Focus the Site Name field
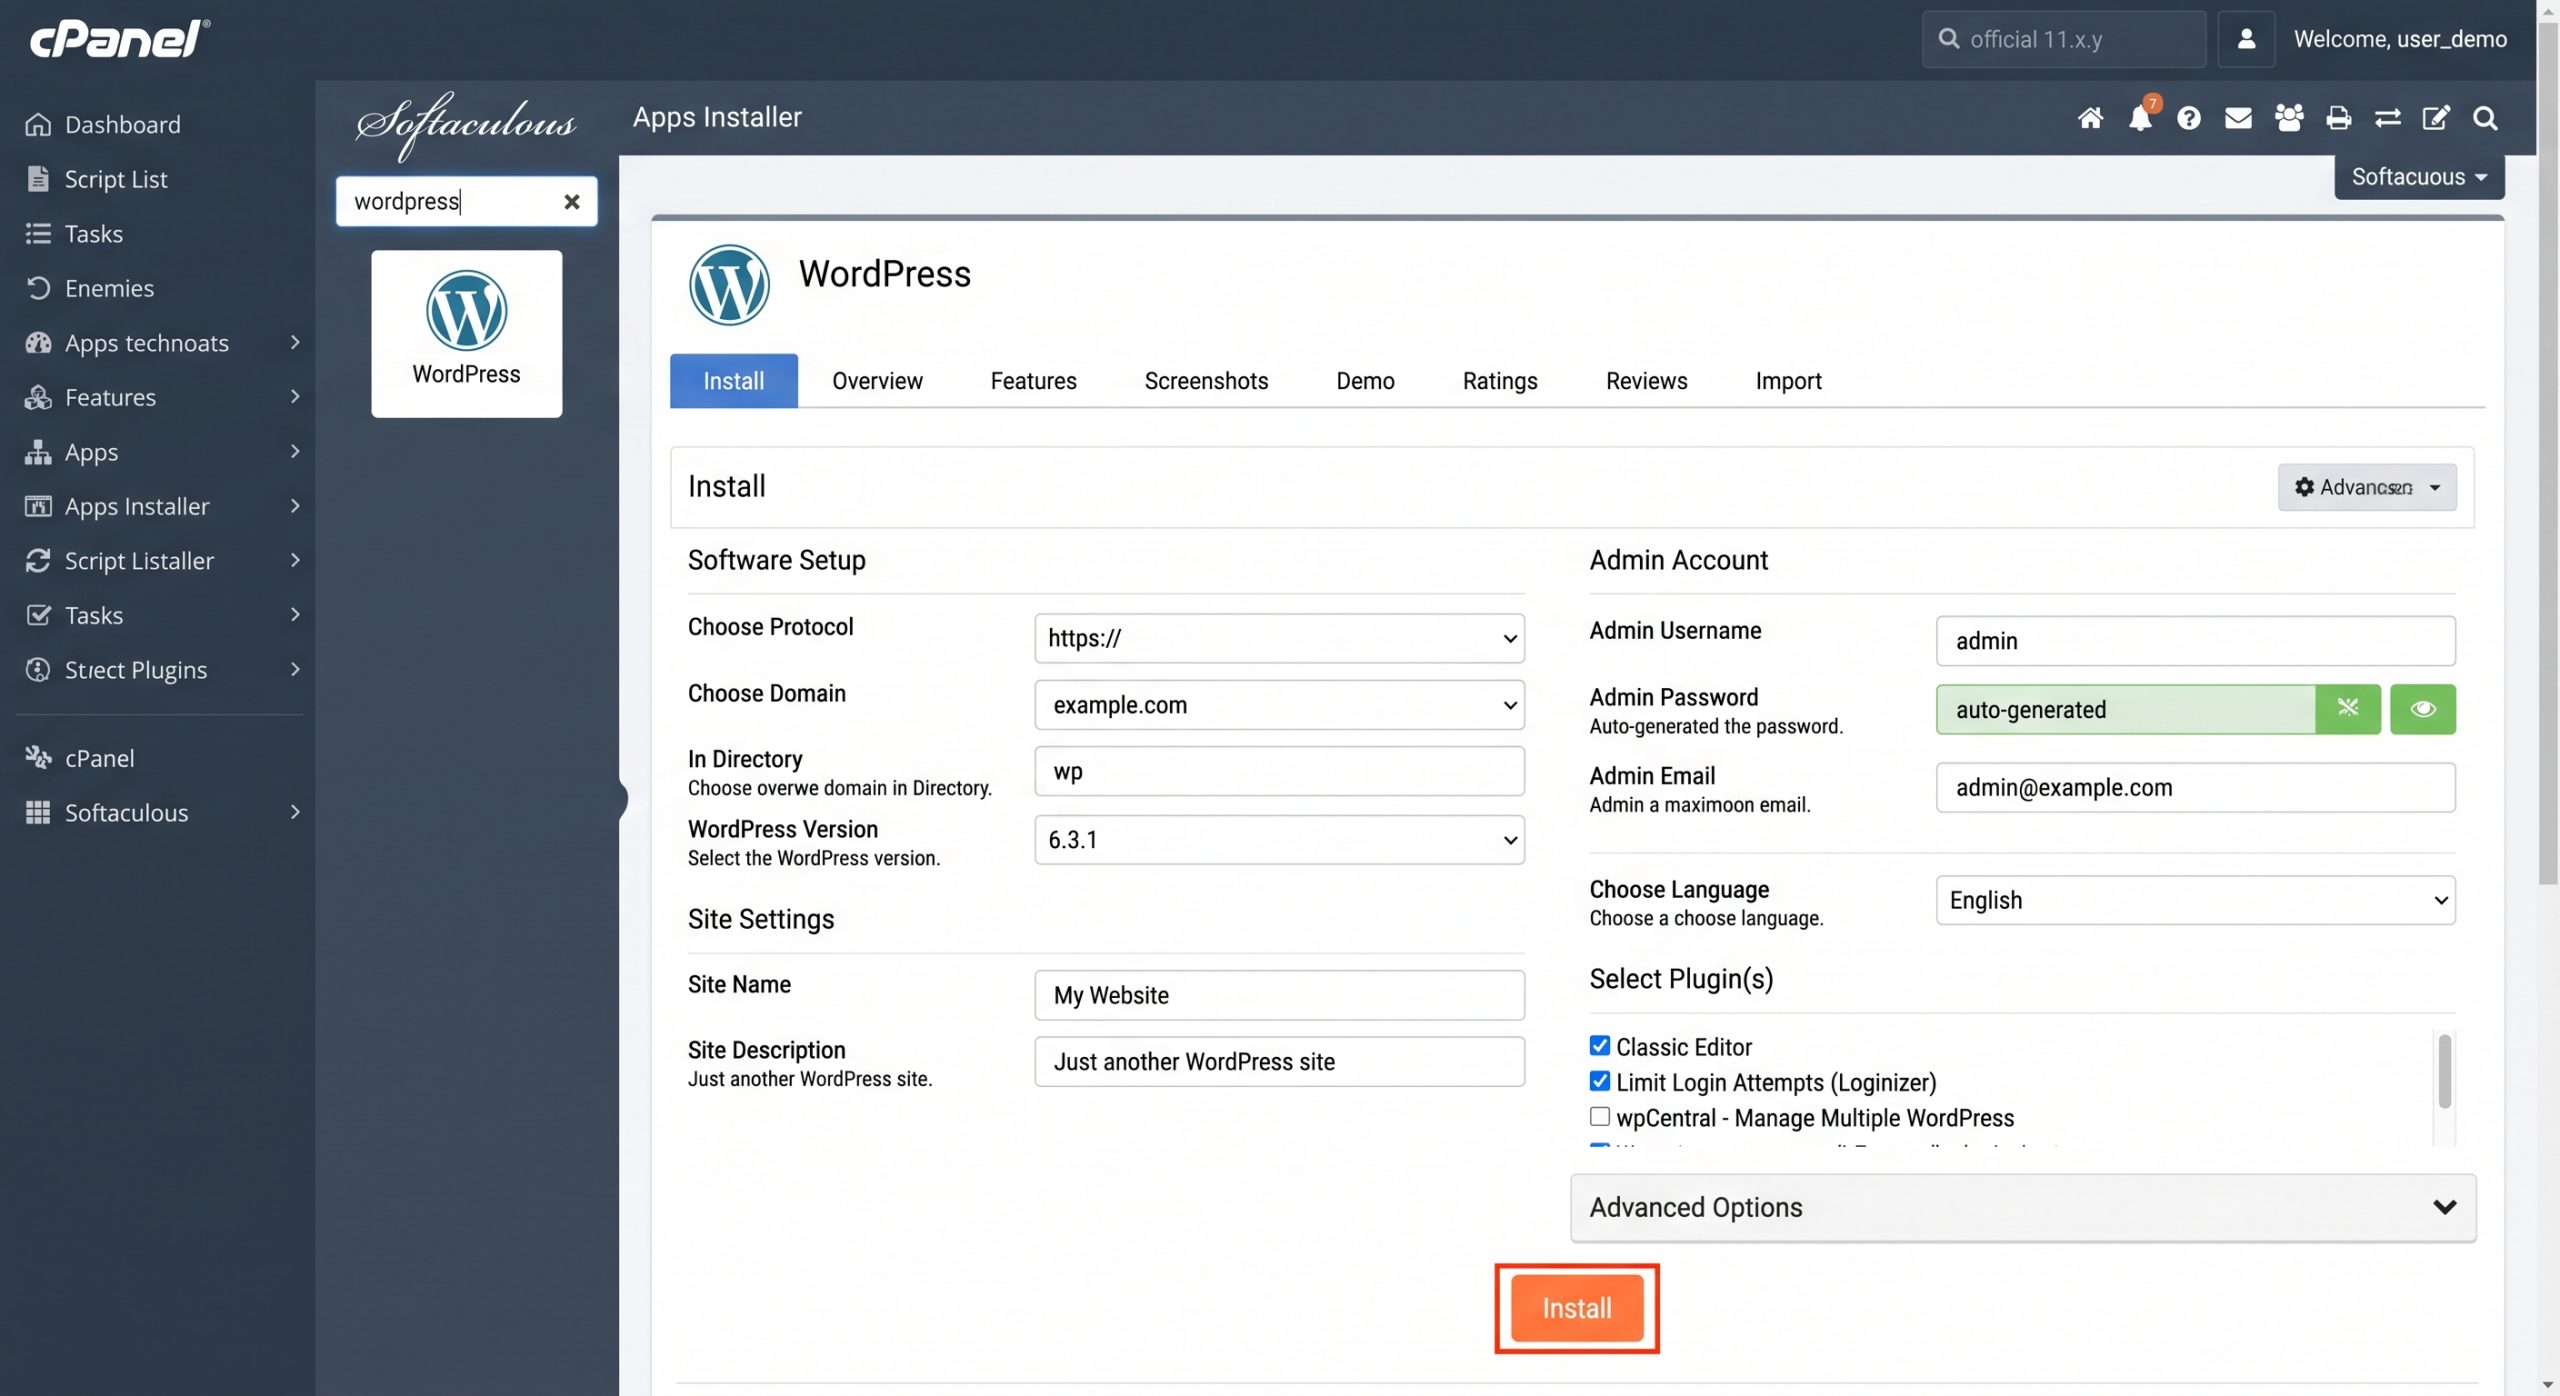The image size is (2560, 1396). (x=1279, y=995)
